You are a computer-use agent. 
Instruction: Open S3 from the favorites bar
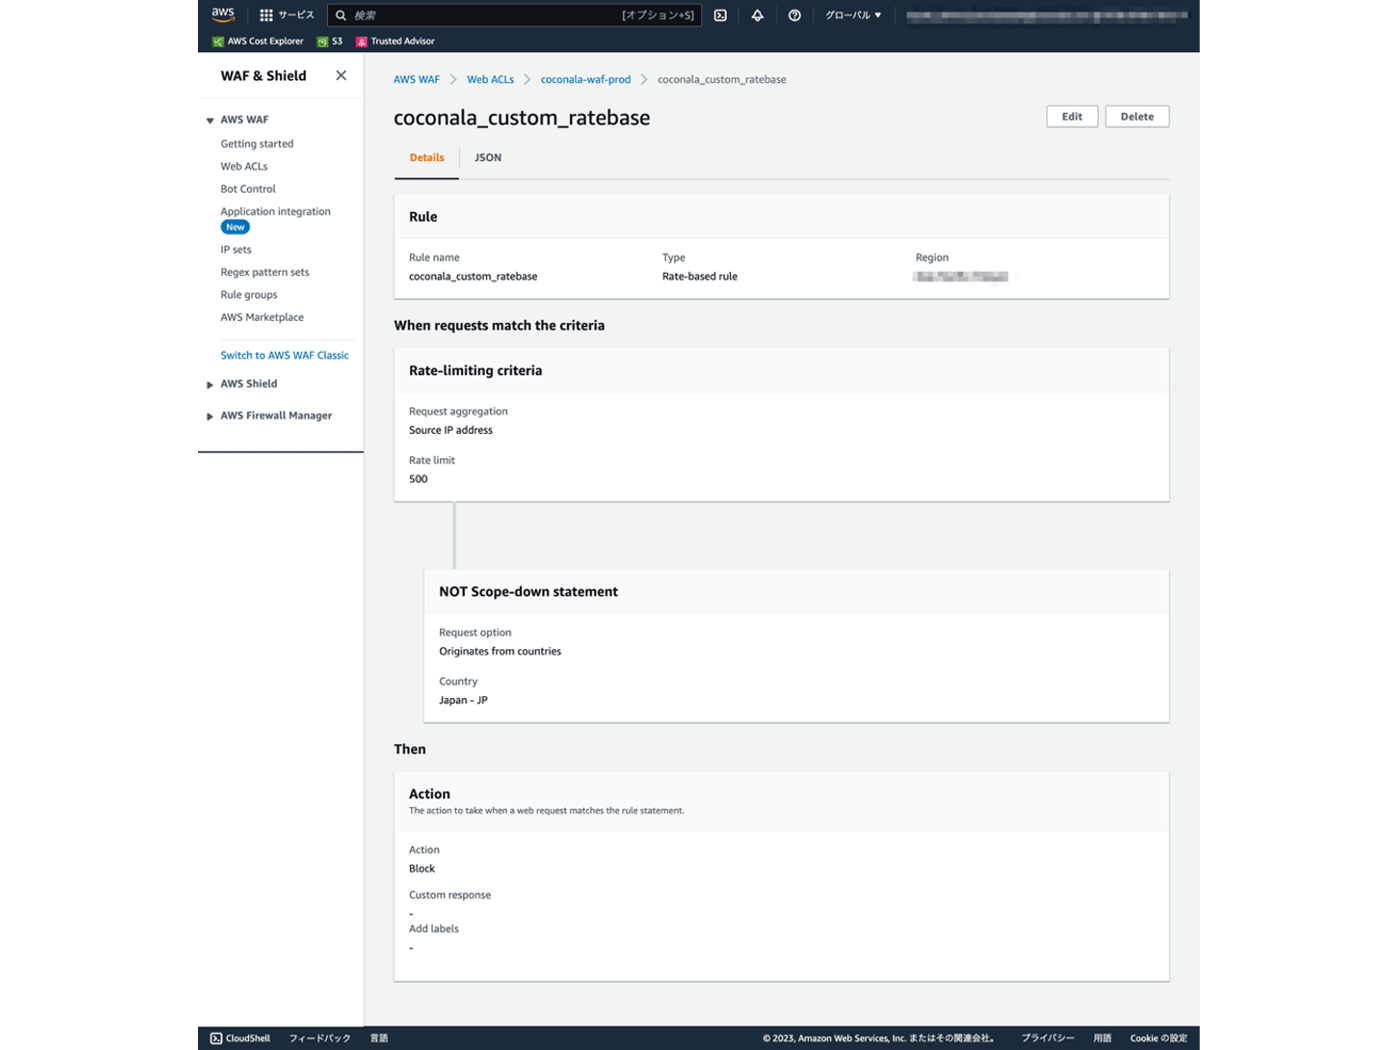(330, 41)
